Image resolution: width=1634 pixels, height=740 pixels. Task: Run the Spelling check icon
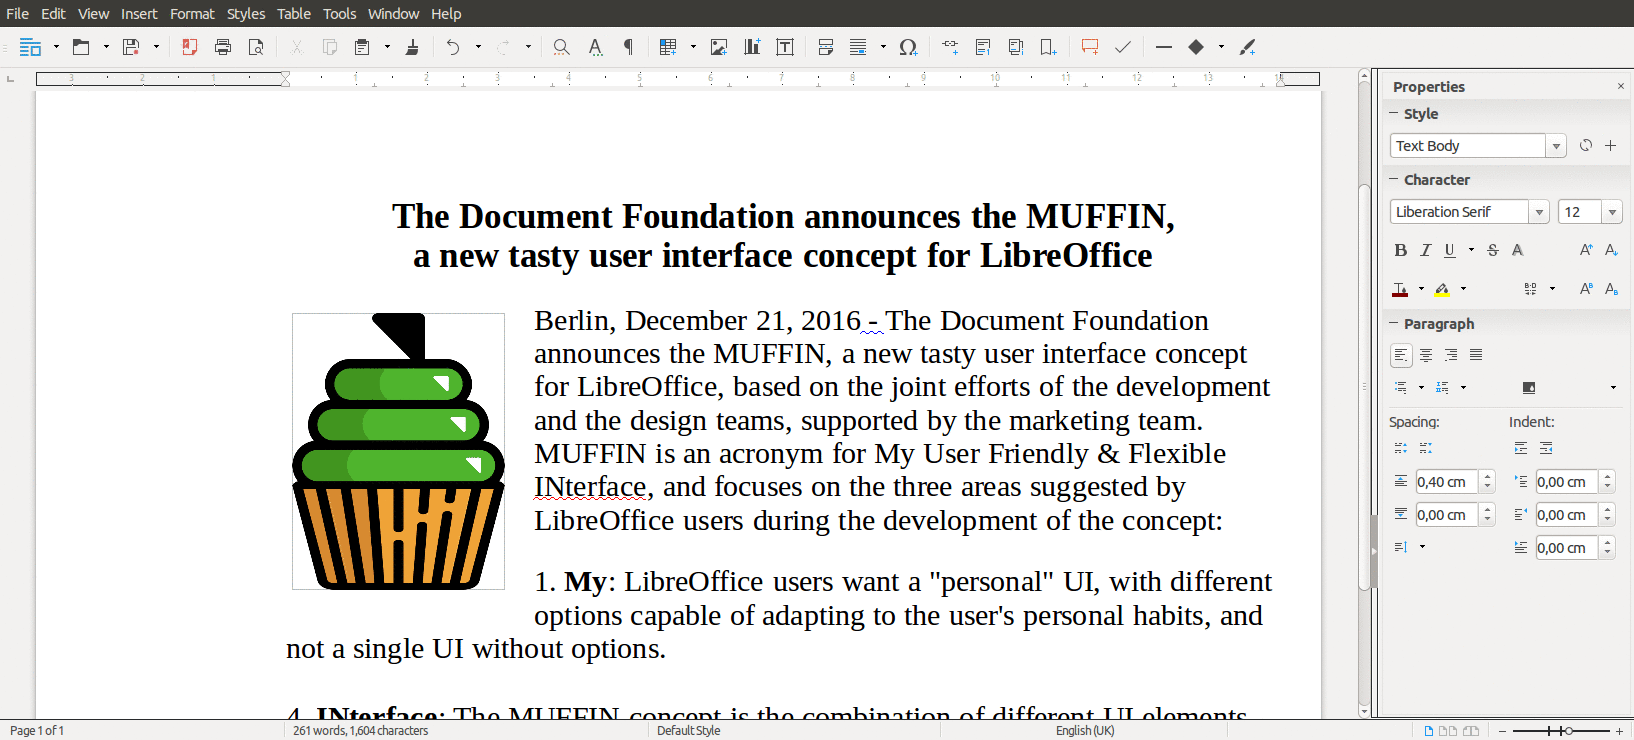click(x=595, y=47)
